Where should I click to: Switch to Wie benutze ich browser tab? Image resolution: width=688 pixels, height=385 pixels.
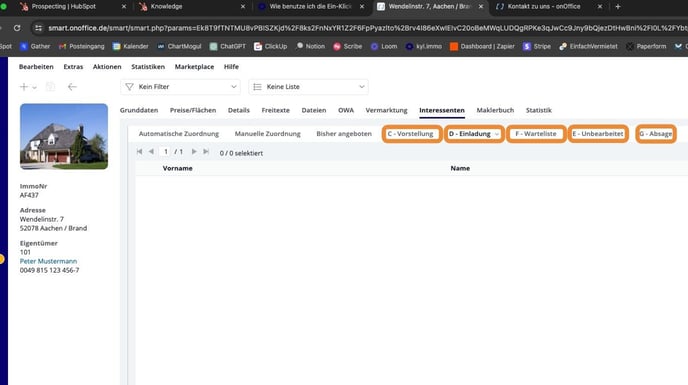[310, 7]
